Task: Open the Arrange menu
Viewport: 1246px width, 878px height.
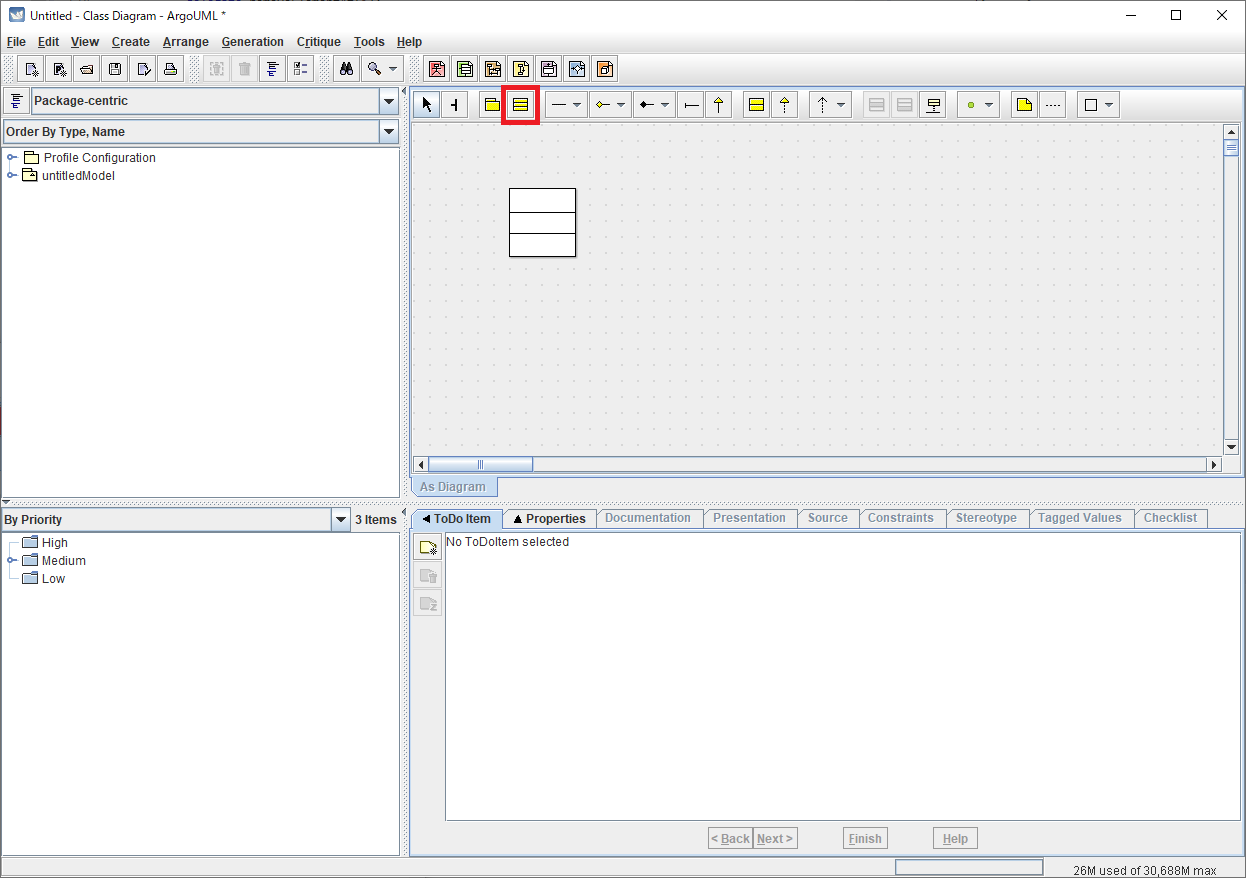Action: click(186, 42)
